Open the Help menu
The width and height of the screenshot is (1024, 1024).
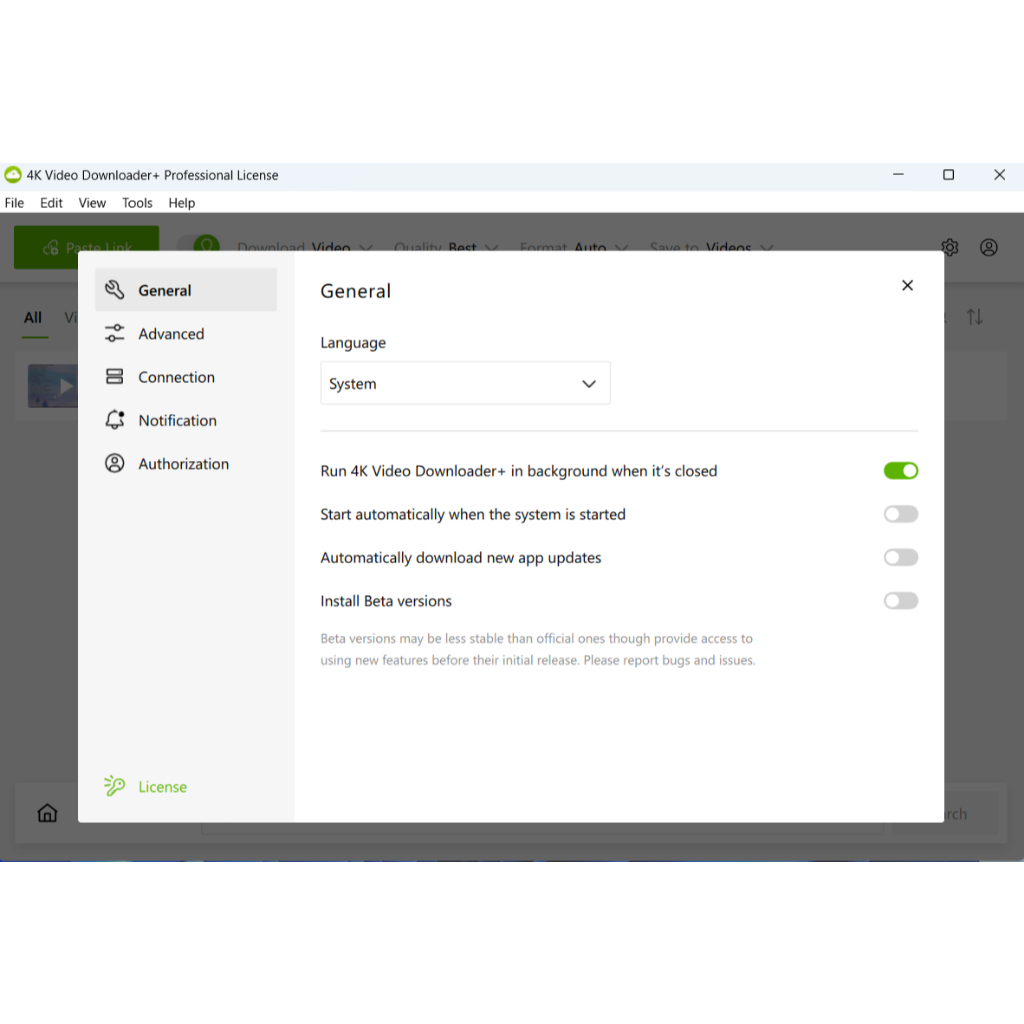point(182,203)
